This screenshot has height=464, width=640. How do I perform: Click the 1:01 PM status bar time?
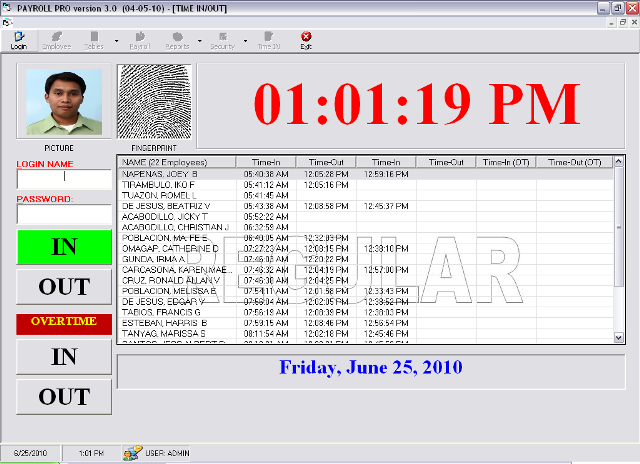[91, 453]
